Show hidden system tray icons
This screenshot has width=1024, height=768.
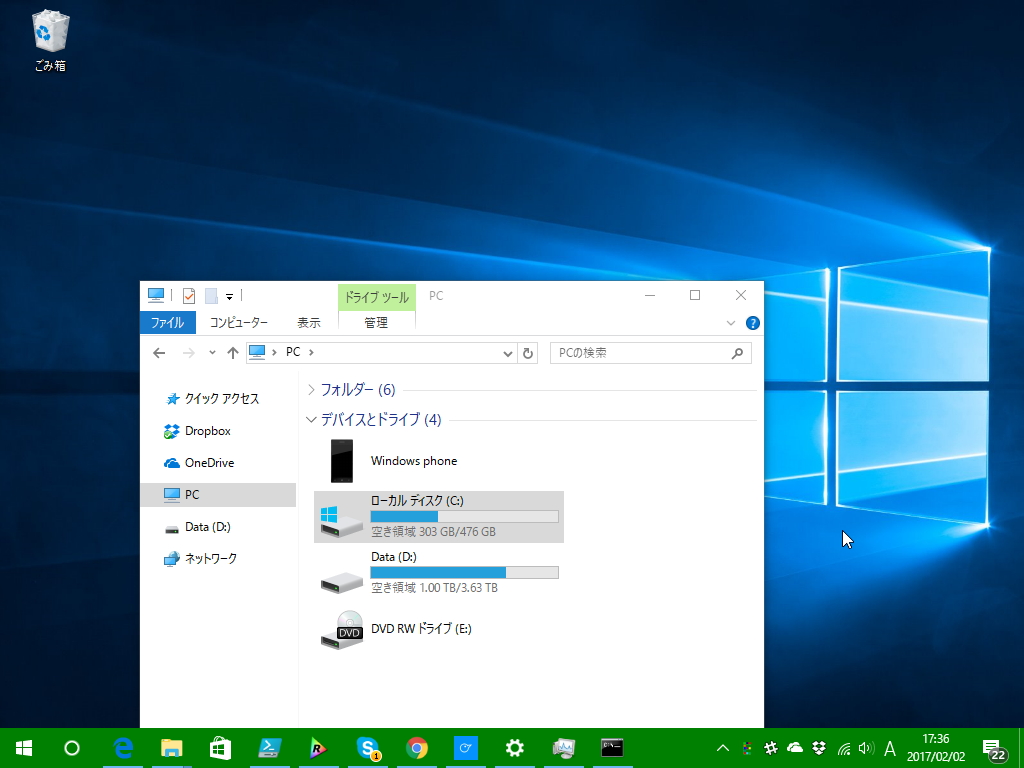[x=723, y=748]
